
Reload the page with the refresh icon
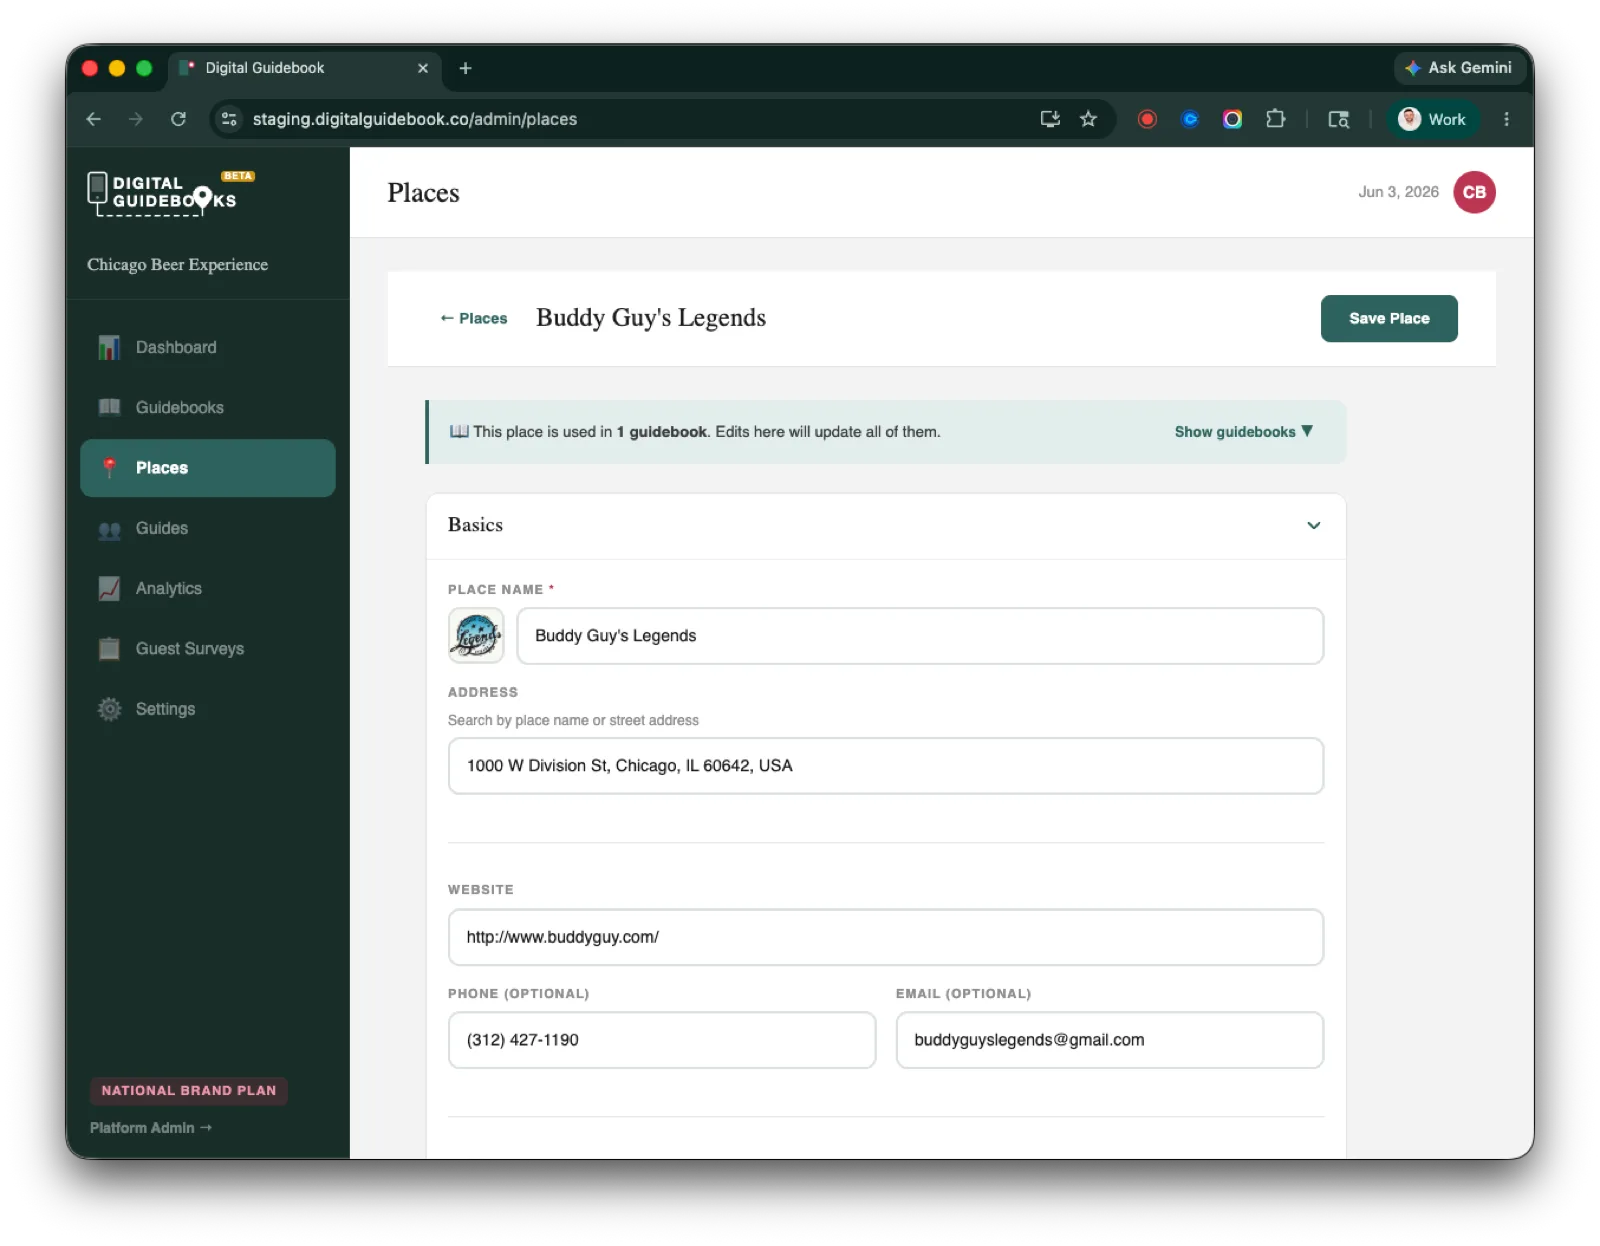pyautogui.click(x=178, y=119)
